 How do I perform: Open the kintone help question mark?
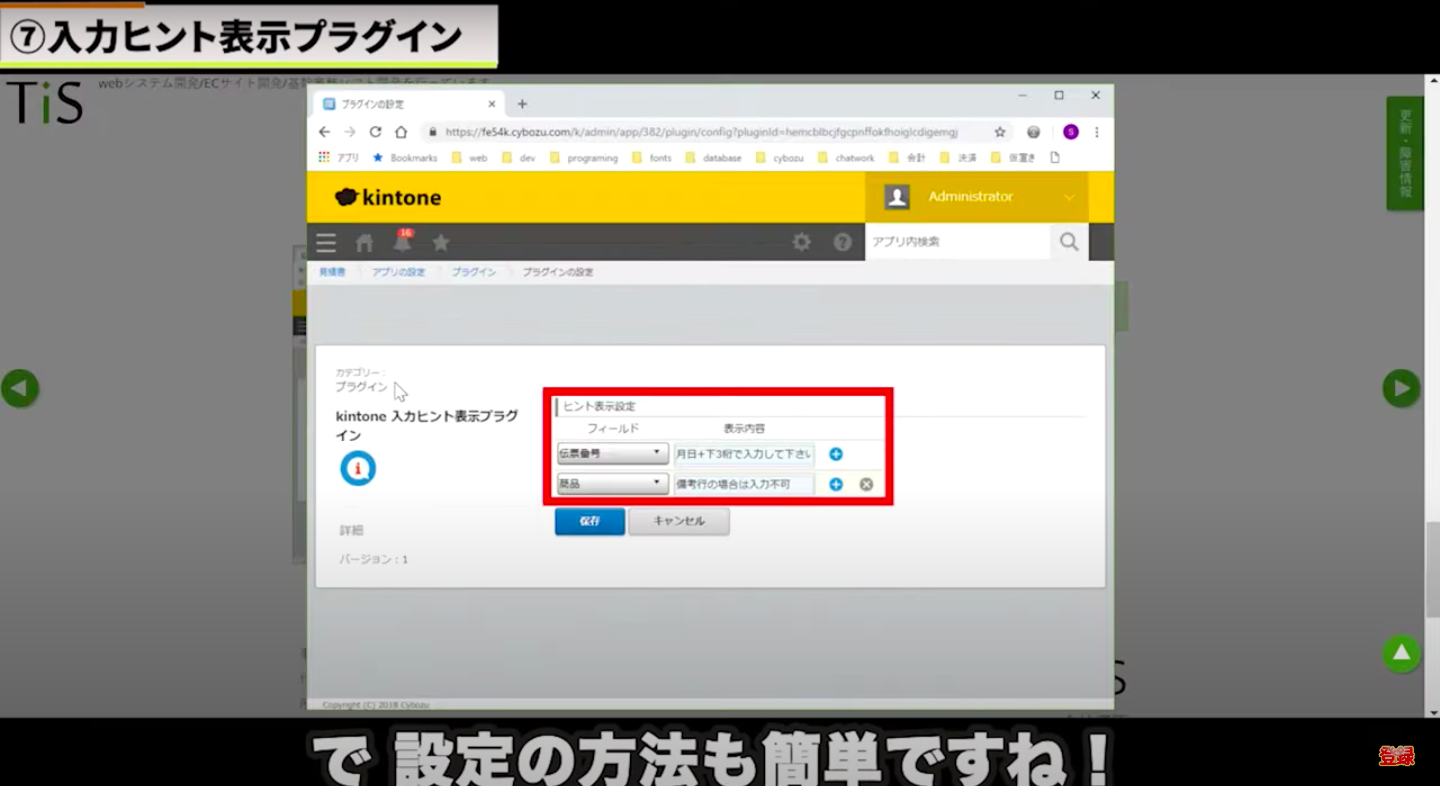tap(842, 242)
